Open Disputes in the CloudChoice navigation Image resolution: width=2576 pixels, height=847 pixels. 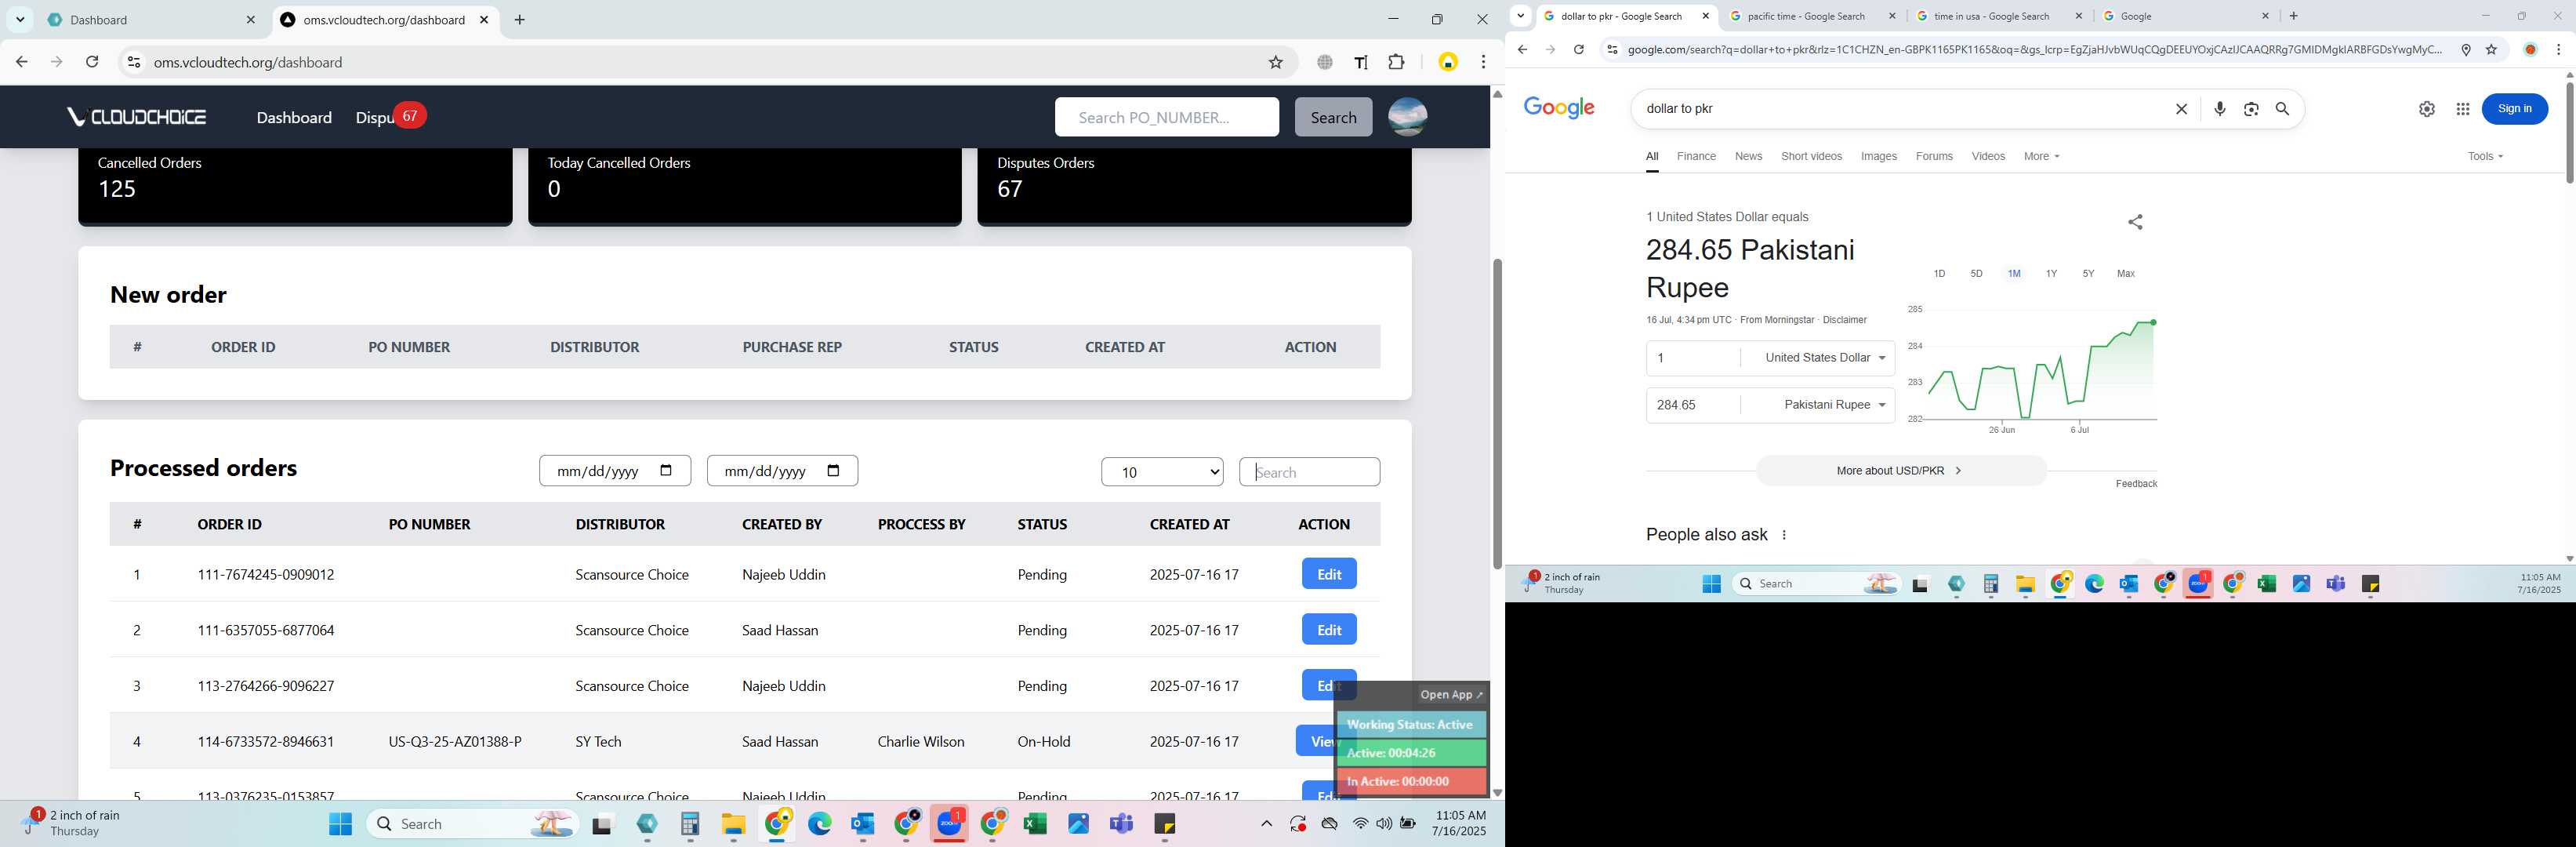[375, 118]
